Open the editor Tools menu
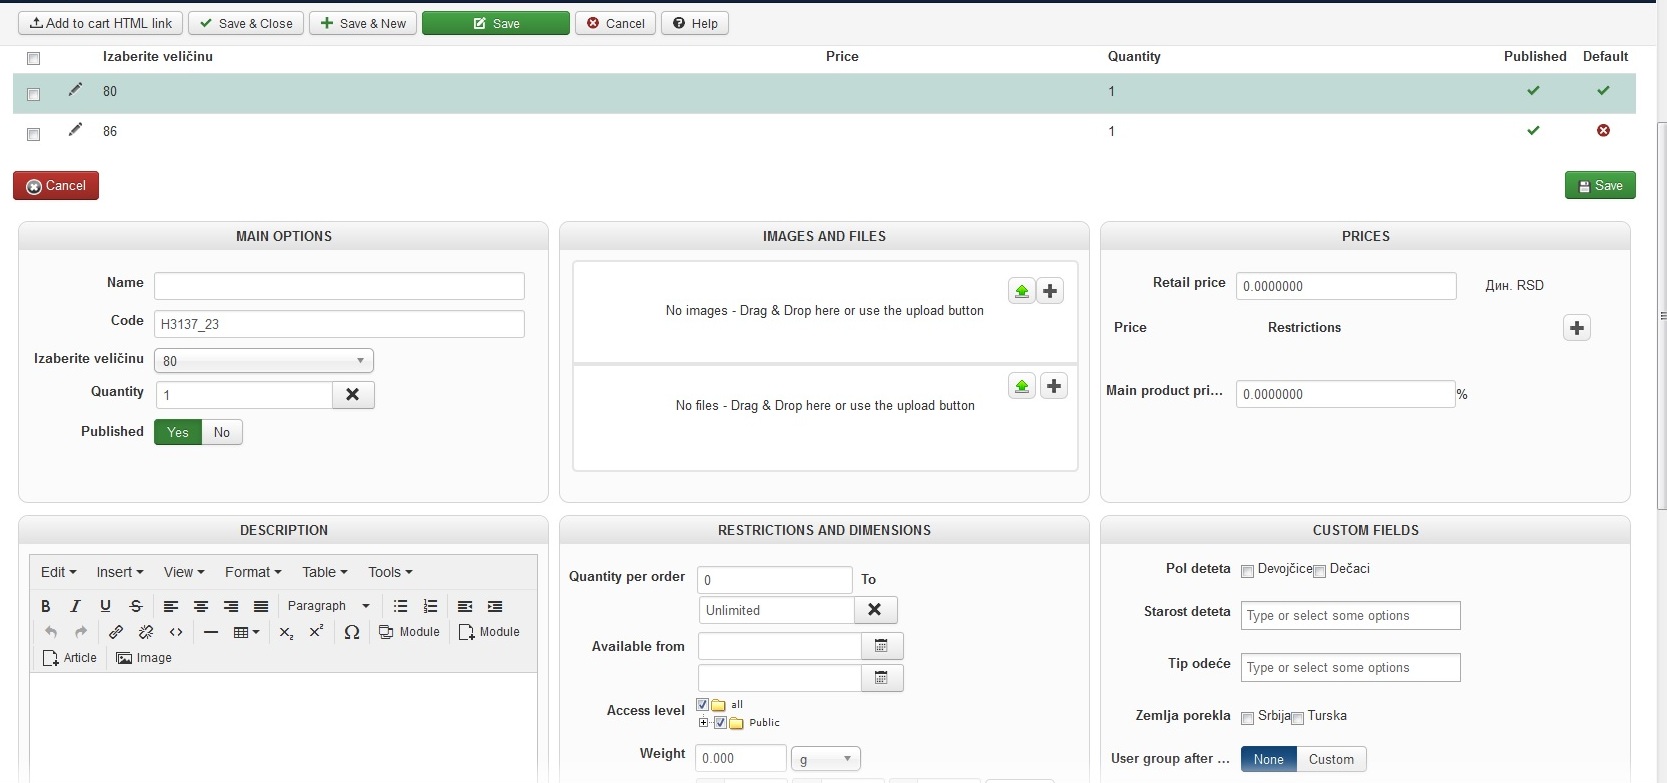1667x783 pixels. (390, 572)
